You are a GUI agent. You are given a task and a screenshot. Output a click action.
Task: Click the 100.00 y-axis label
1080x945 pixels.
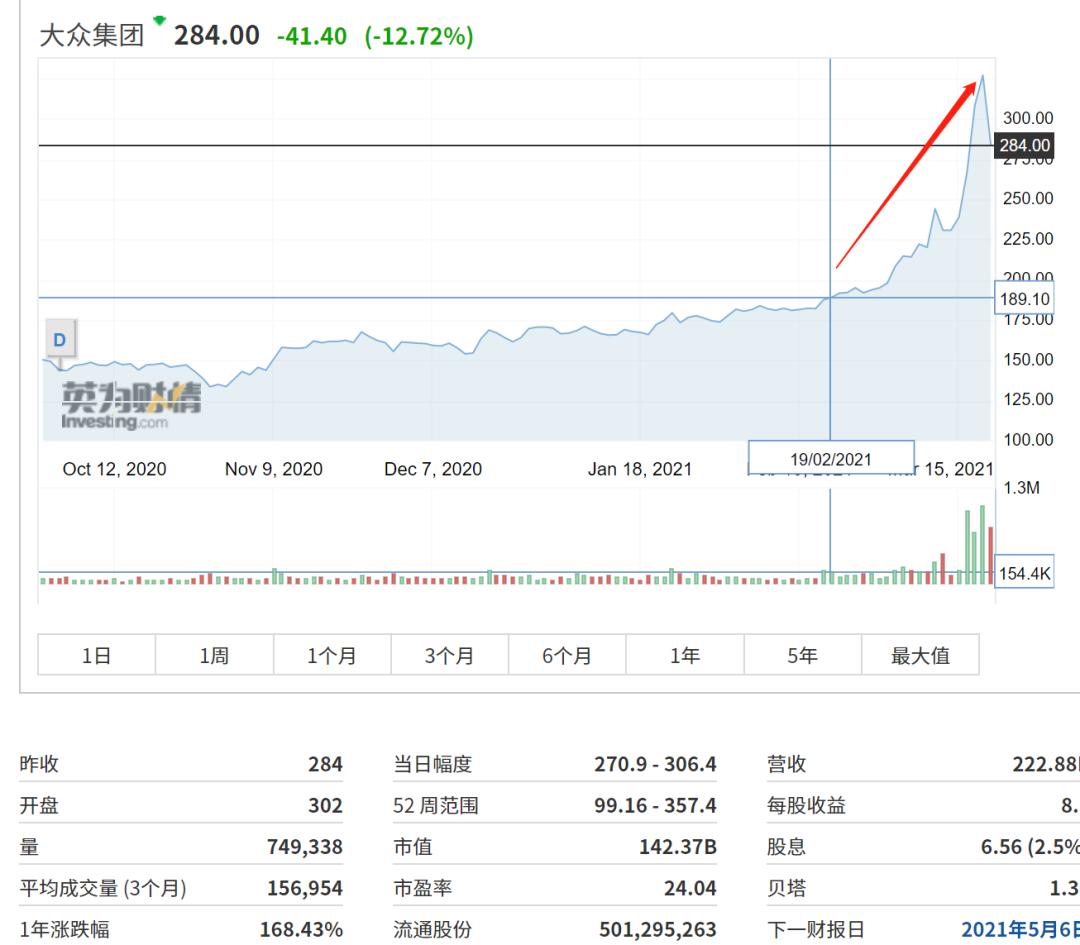[x=1028, y=439]
